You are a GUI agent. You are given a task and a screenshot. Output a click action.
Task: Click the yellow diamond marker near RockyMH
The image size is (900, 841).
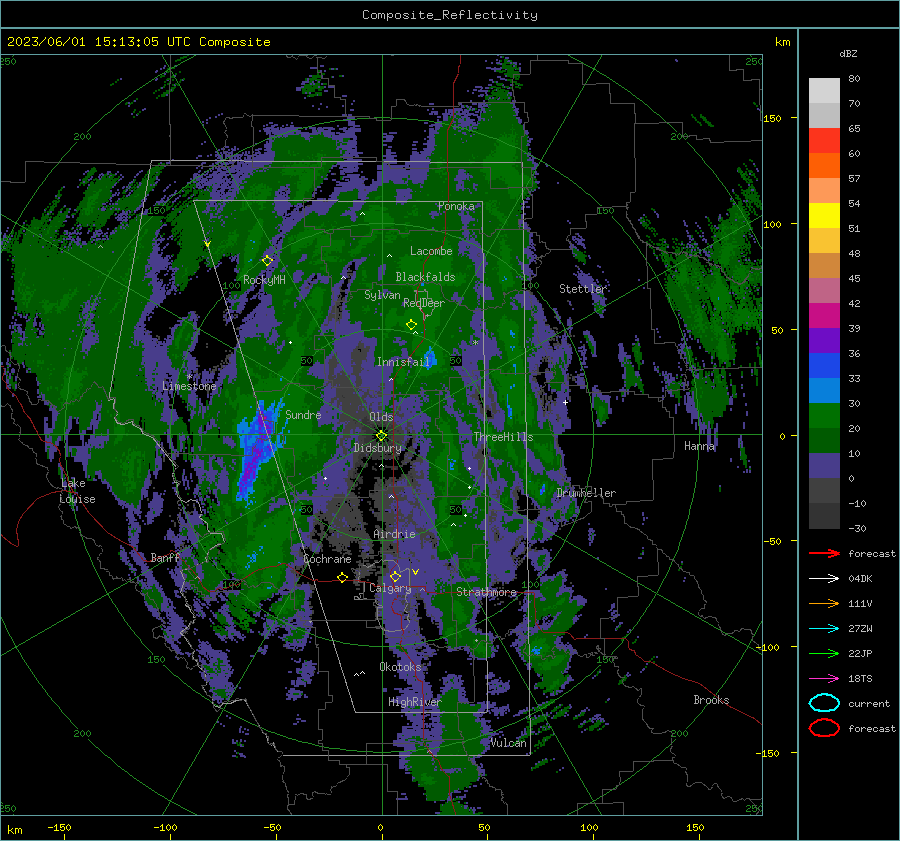(267, 261)
